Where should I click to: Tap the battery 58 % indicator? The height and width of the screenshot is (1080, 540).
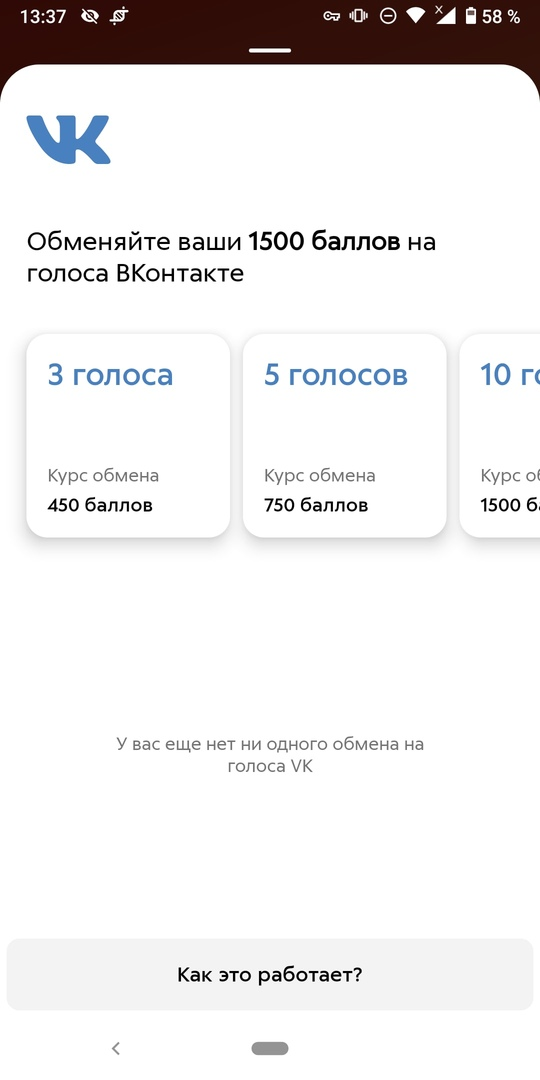point(492,17)
